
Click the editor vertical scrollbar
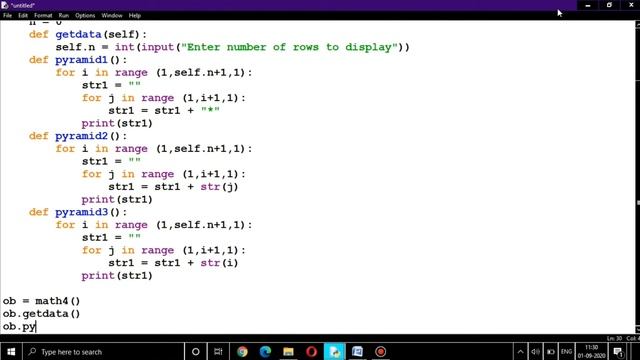tap(638, 177)
